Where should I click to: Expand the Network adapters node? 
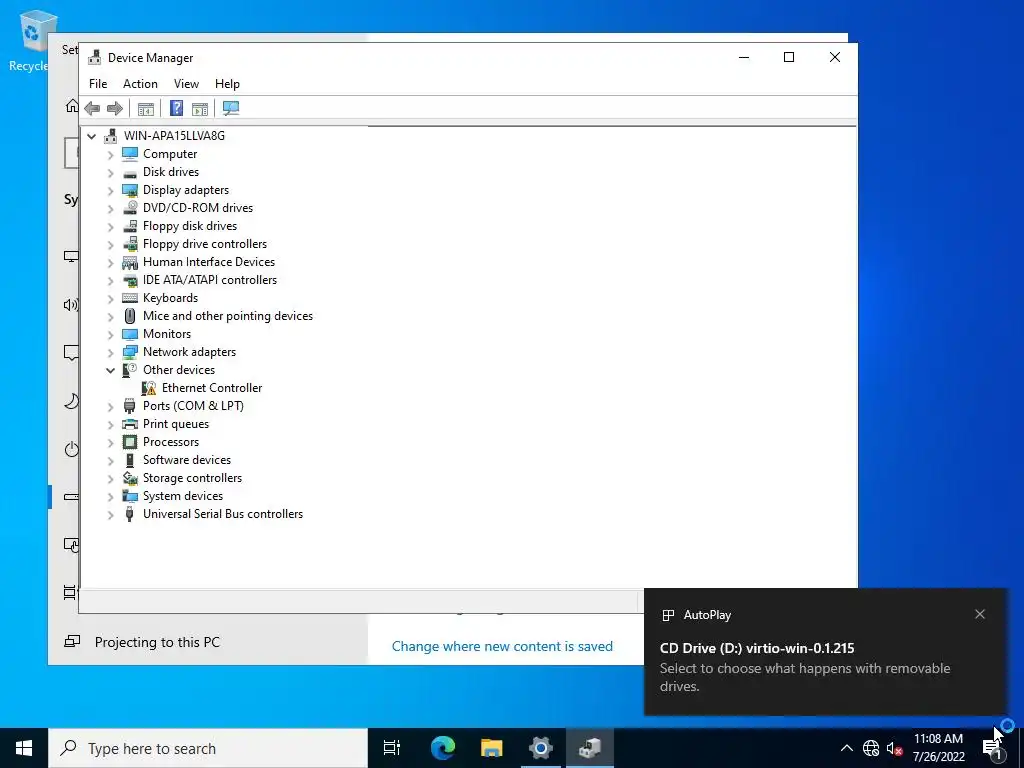click(x=110, y=353)
